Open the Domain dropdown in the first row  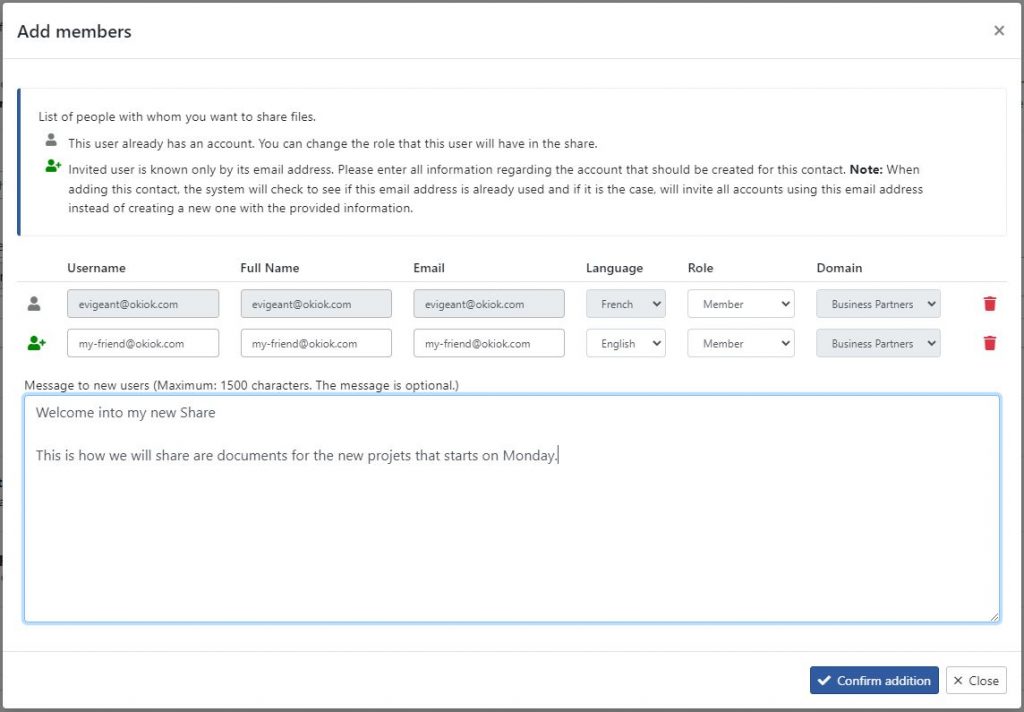point(878,304)
